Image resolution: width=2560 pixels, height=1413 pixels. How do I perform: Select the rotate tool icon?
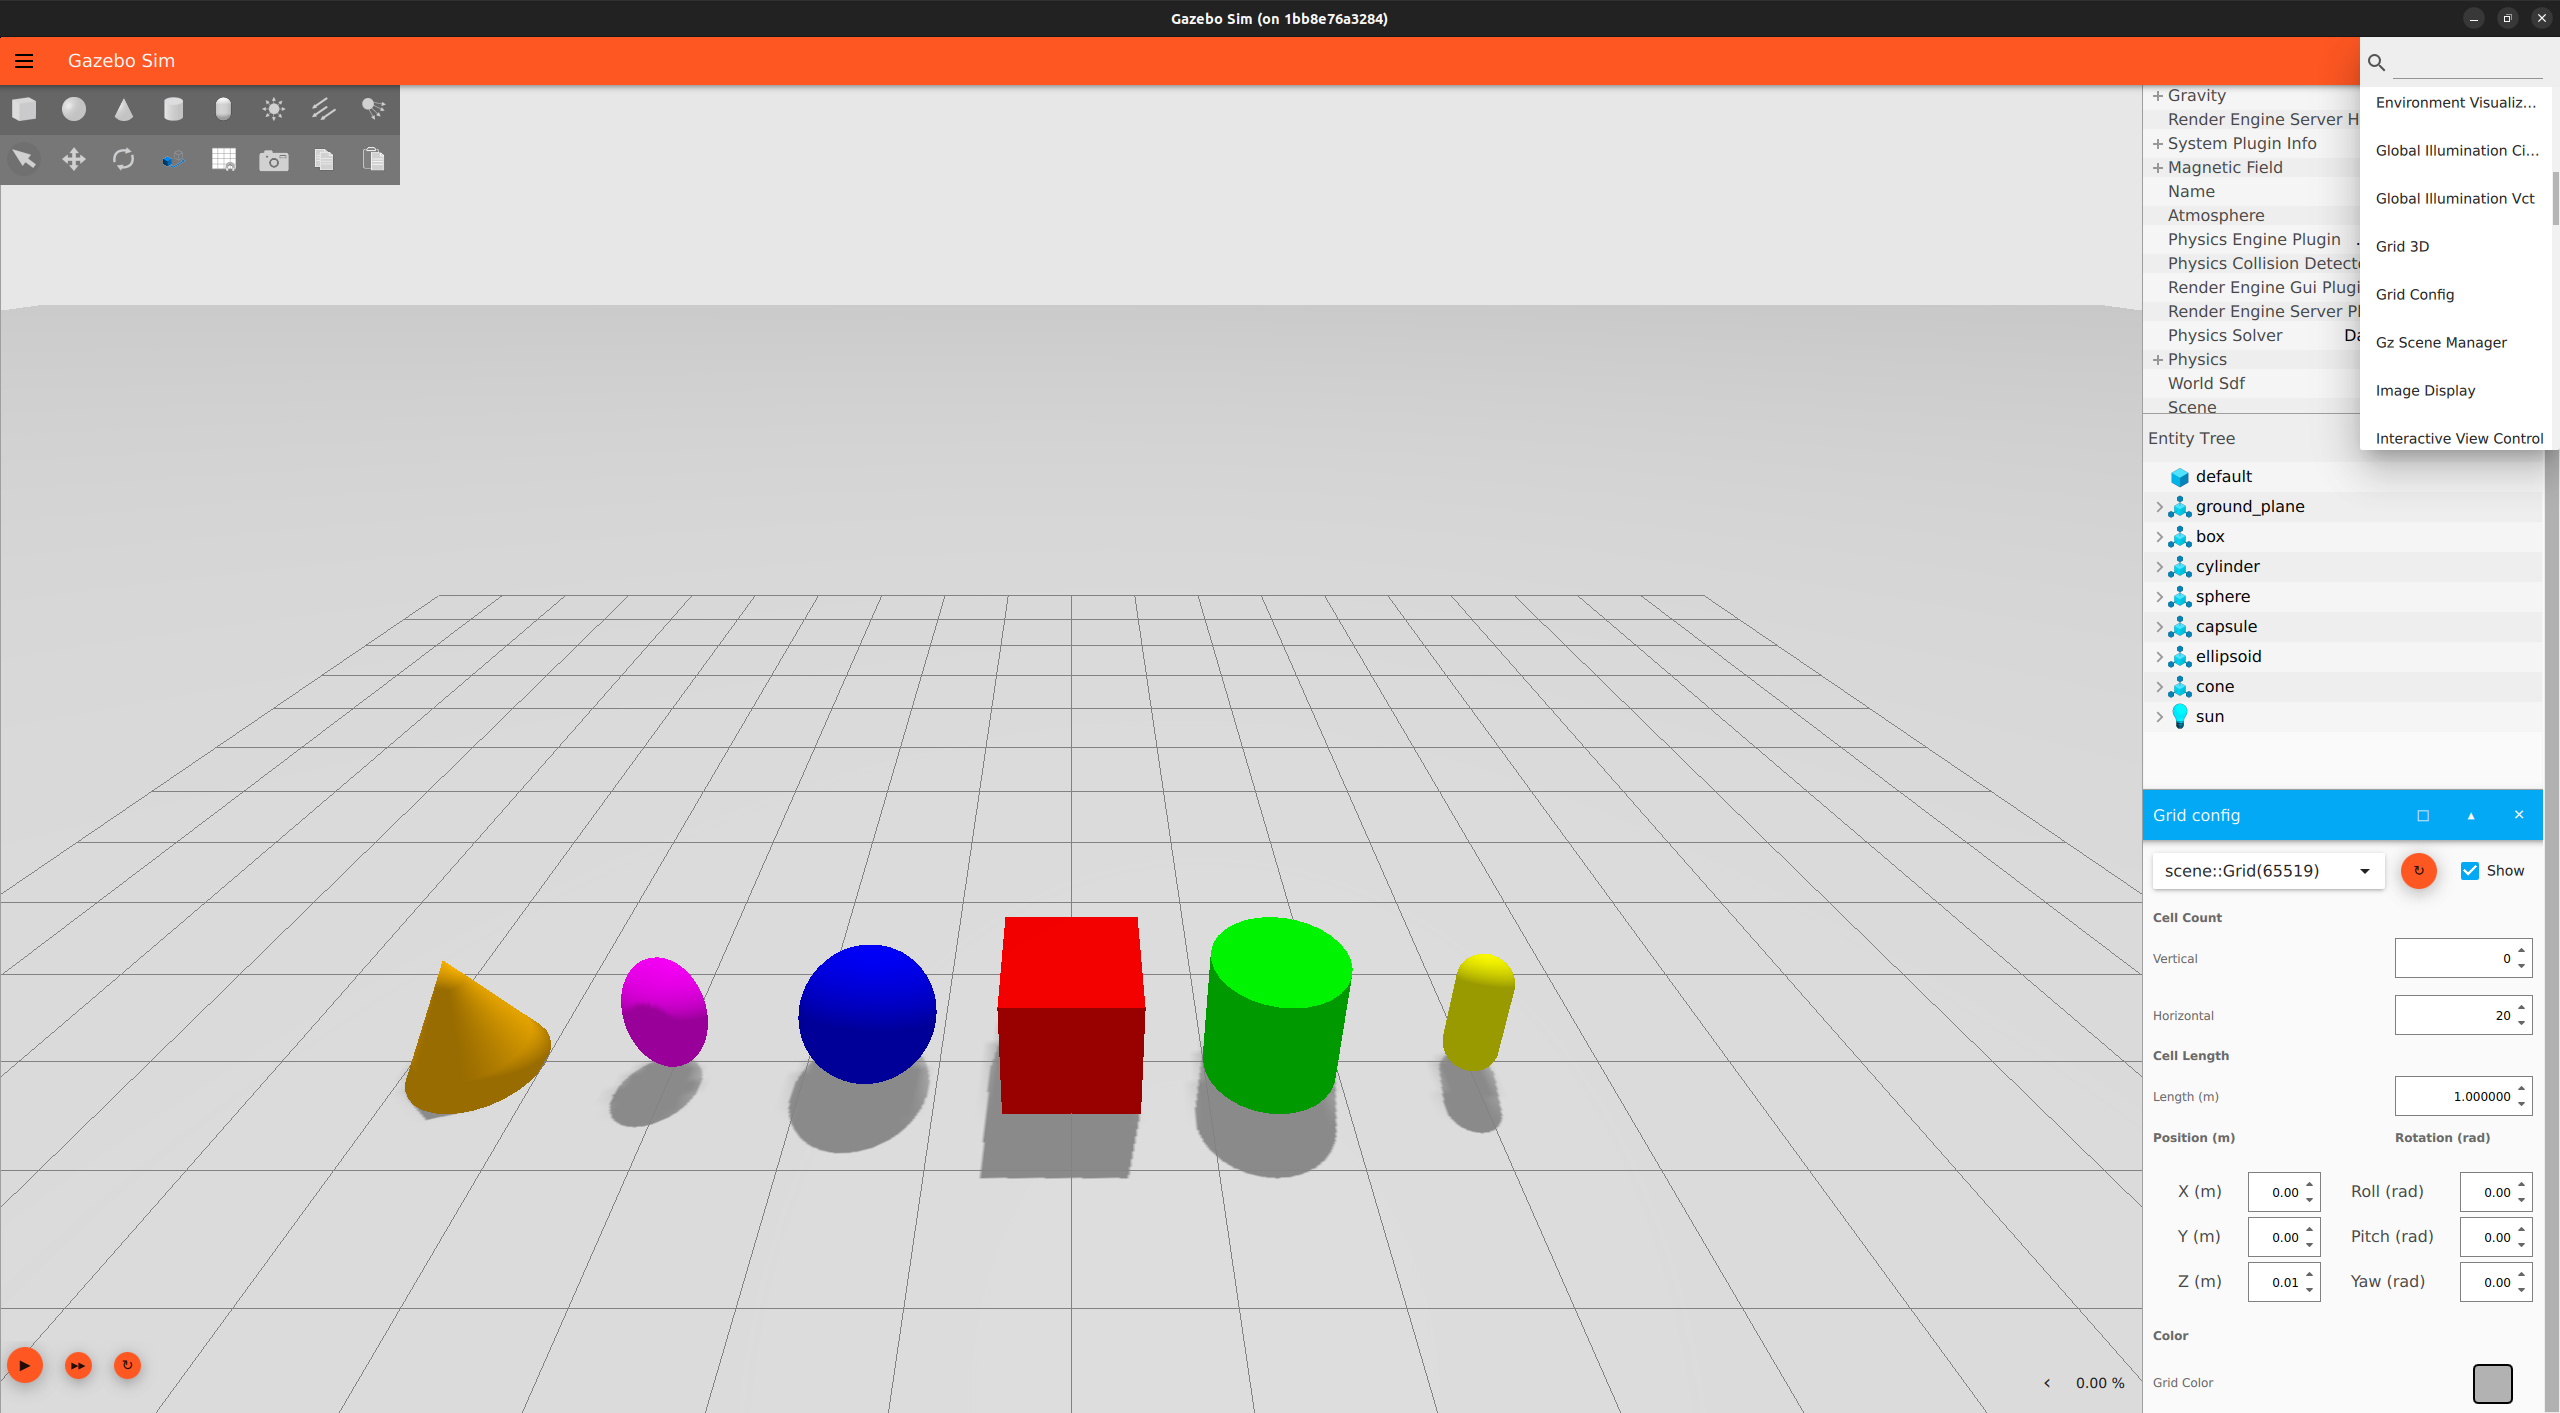click(x=122, y=158)
